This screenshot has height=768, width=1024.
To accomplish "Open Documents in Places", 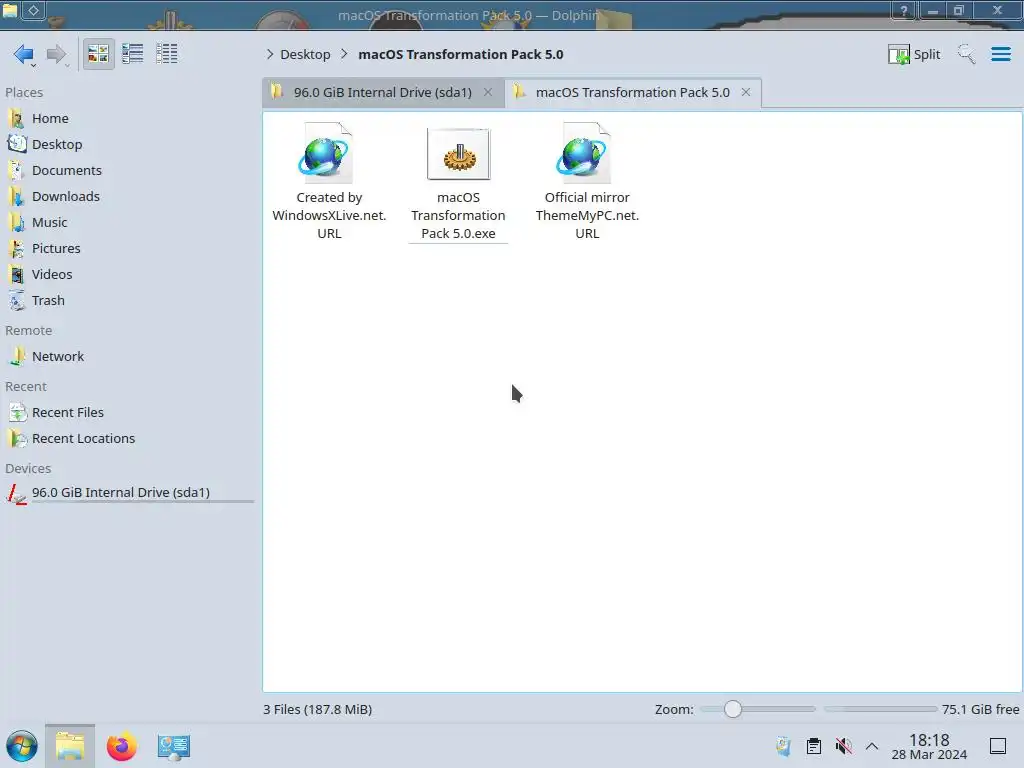I will (67, 170).
